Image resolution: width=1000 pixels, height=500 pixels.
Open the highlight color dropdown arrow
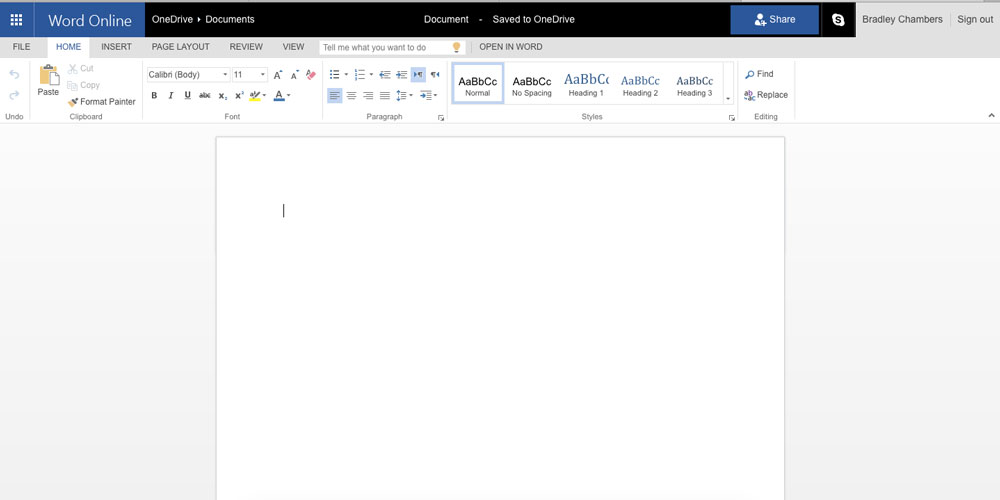click(x=264, y=95)
